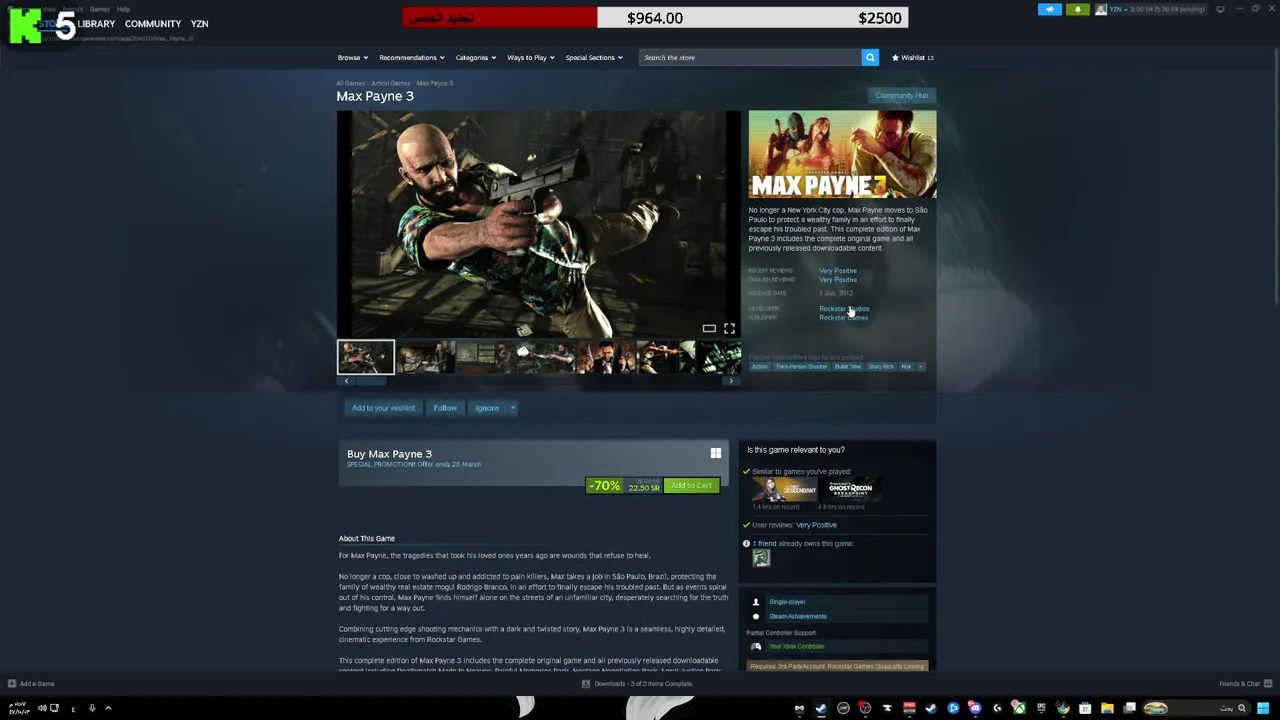Open Friends & Chat in bottom bar
This screenshot has width=1280, height=720.
click(x=1245, y=684)
